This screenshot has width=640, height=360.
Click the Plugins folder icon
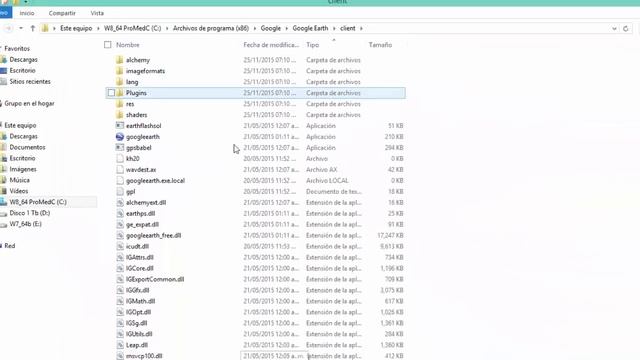tap(120, 93)
